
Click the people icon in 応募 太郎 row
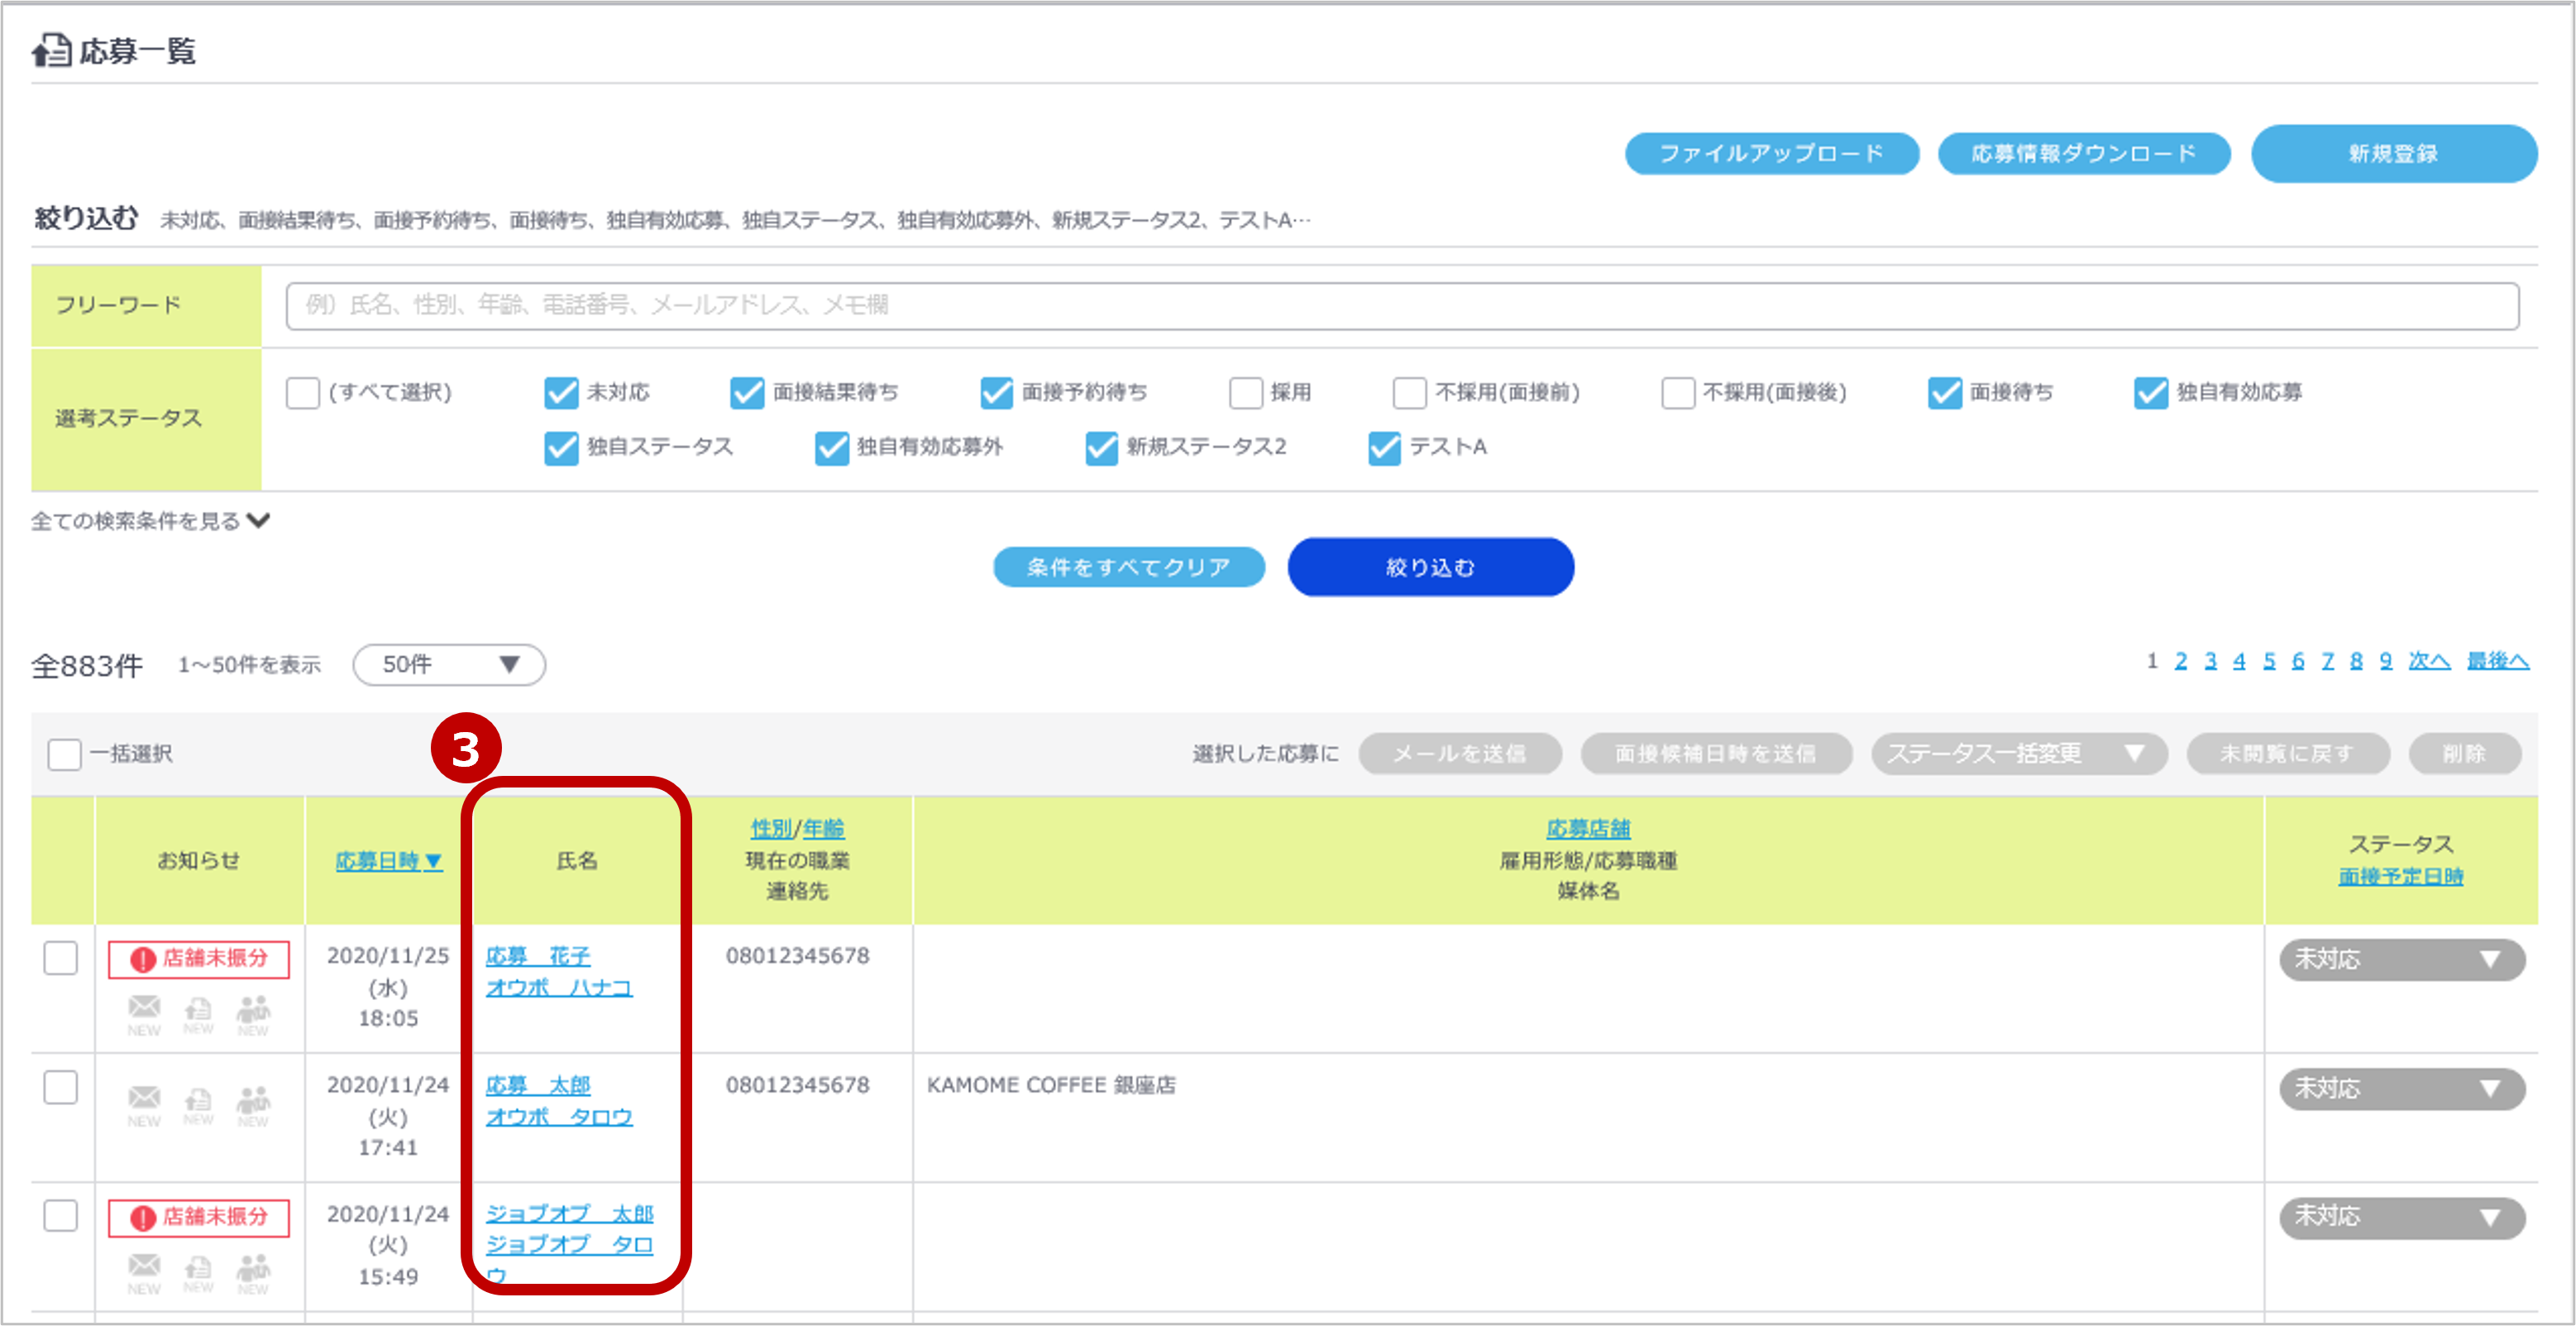click(x=253, y=1099)
